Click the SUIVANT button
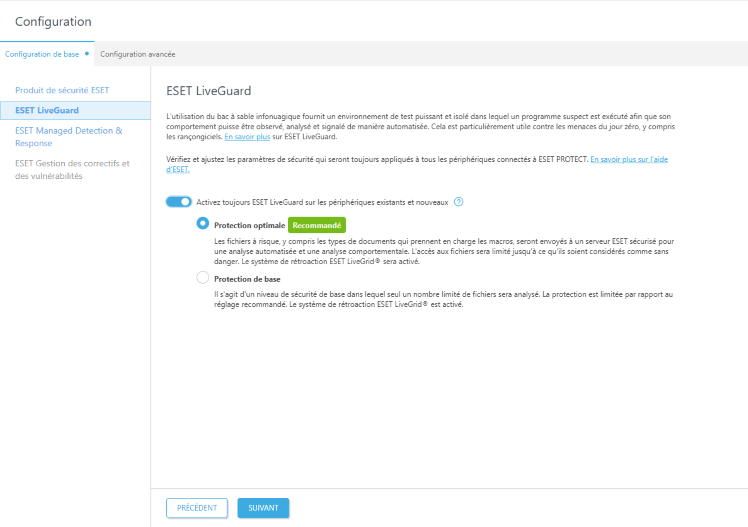 tap(263, 508)
